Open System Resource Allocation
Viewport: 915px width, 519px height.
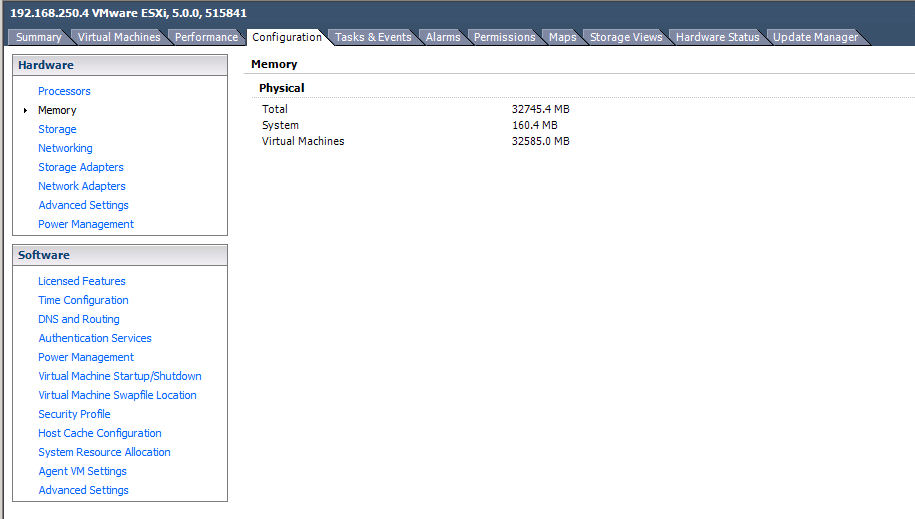tap(104, 452)
